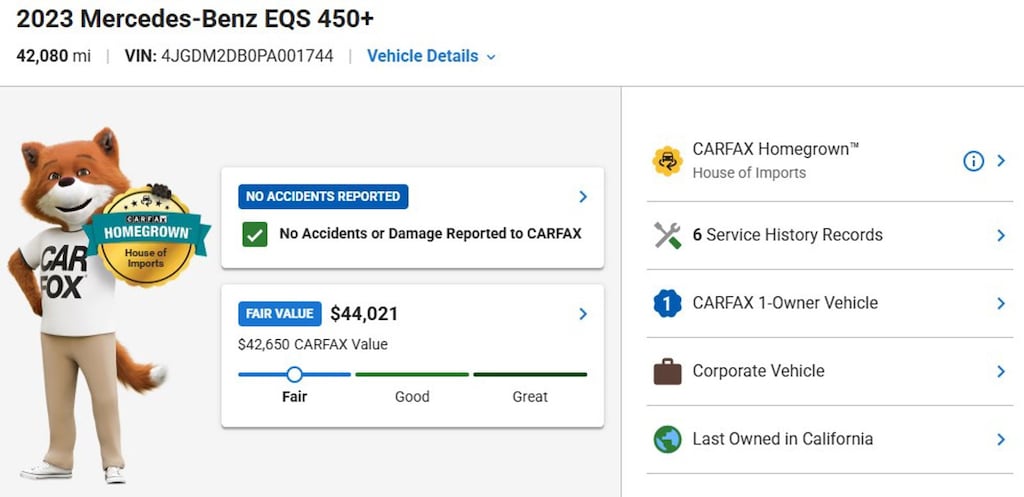The width and height of the screenshot is (1024, 497).
Task: Open the No Accidents Reported card chevron
Action: click(x=583, y=197)
